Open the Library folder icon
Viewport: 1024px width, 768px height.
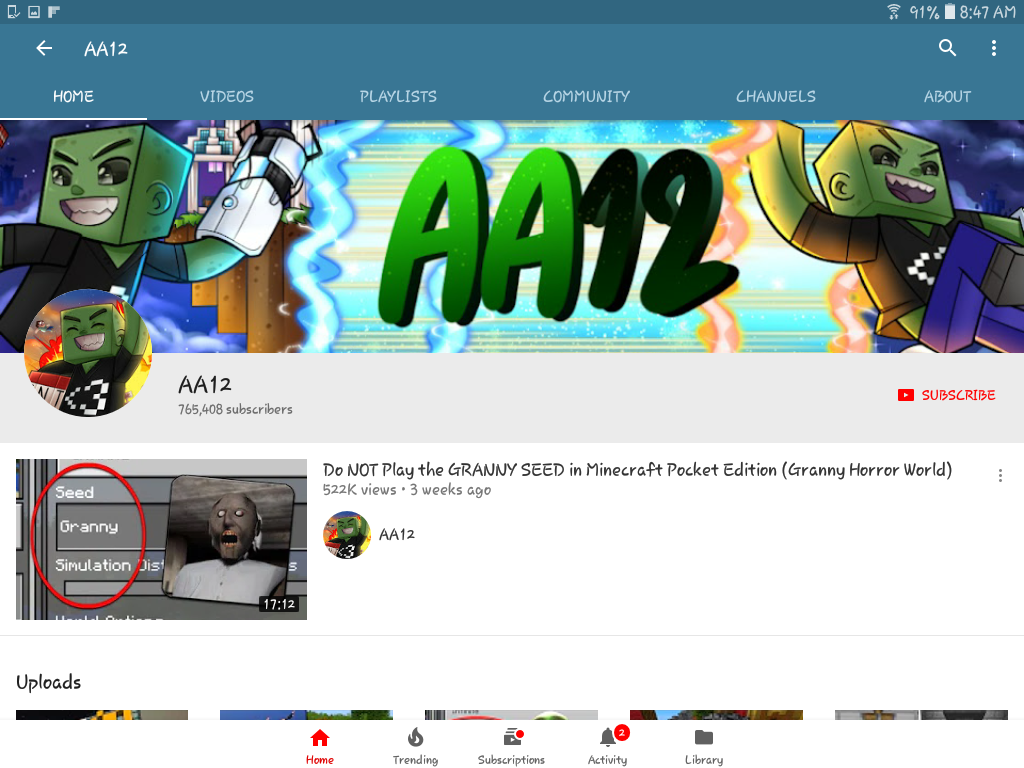pyautogui.click(x=703, y=746)
